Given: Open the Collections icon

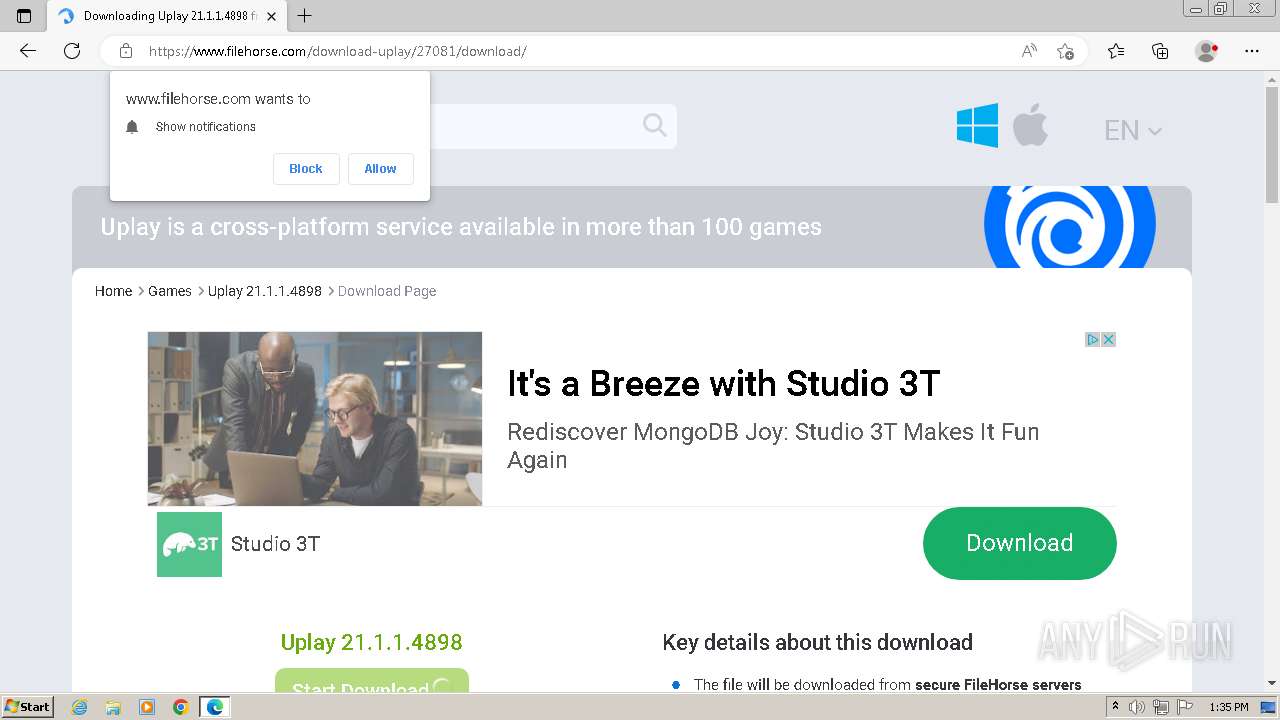Looking at the screenshot, I should [x=1160, y=51].
